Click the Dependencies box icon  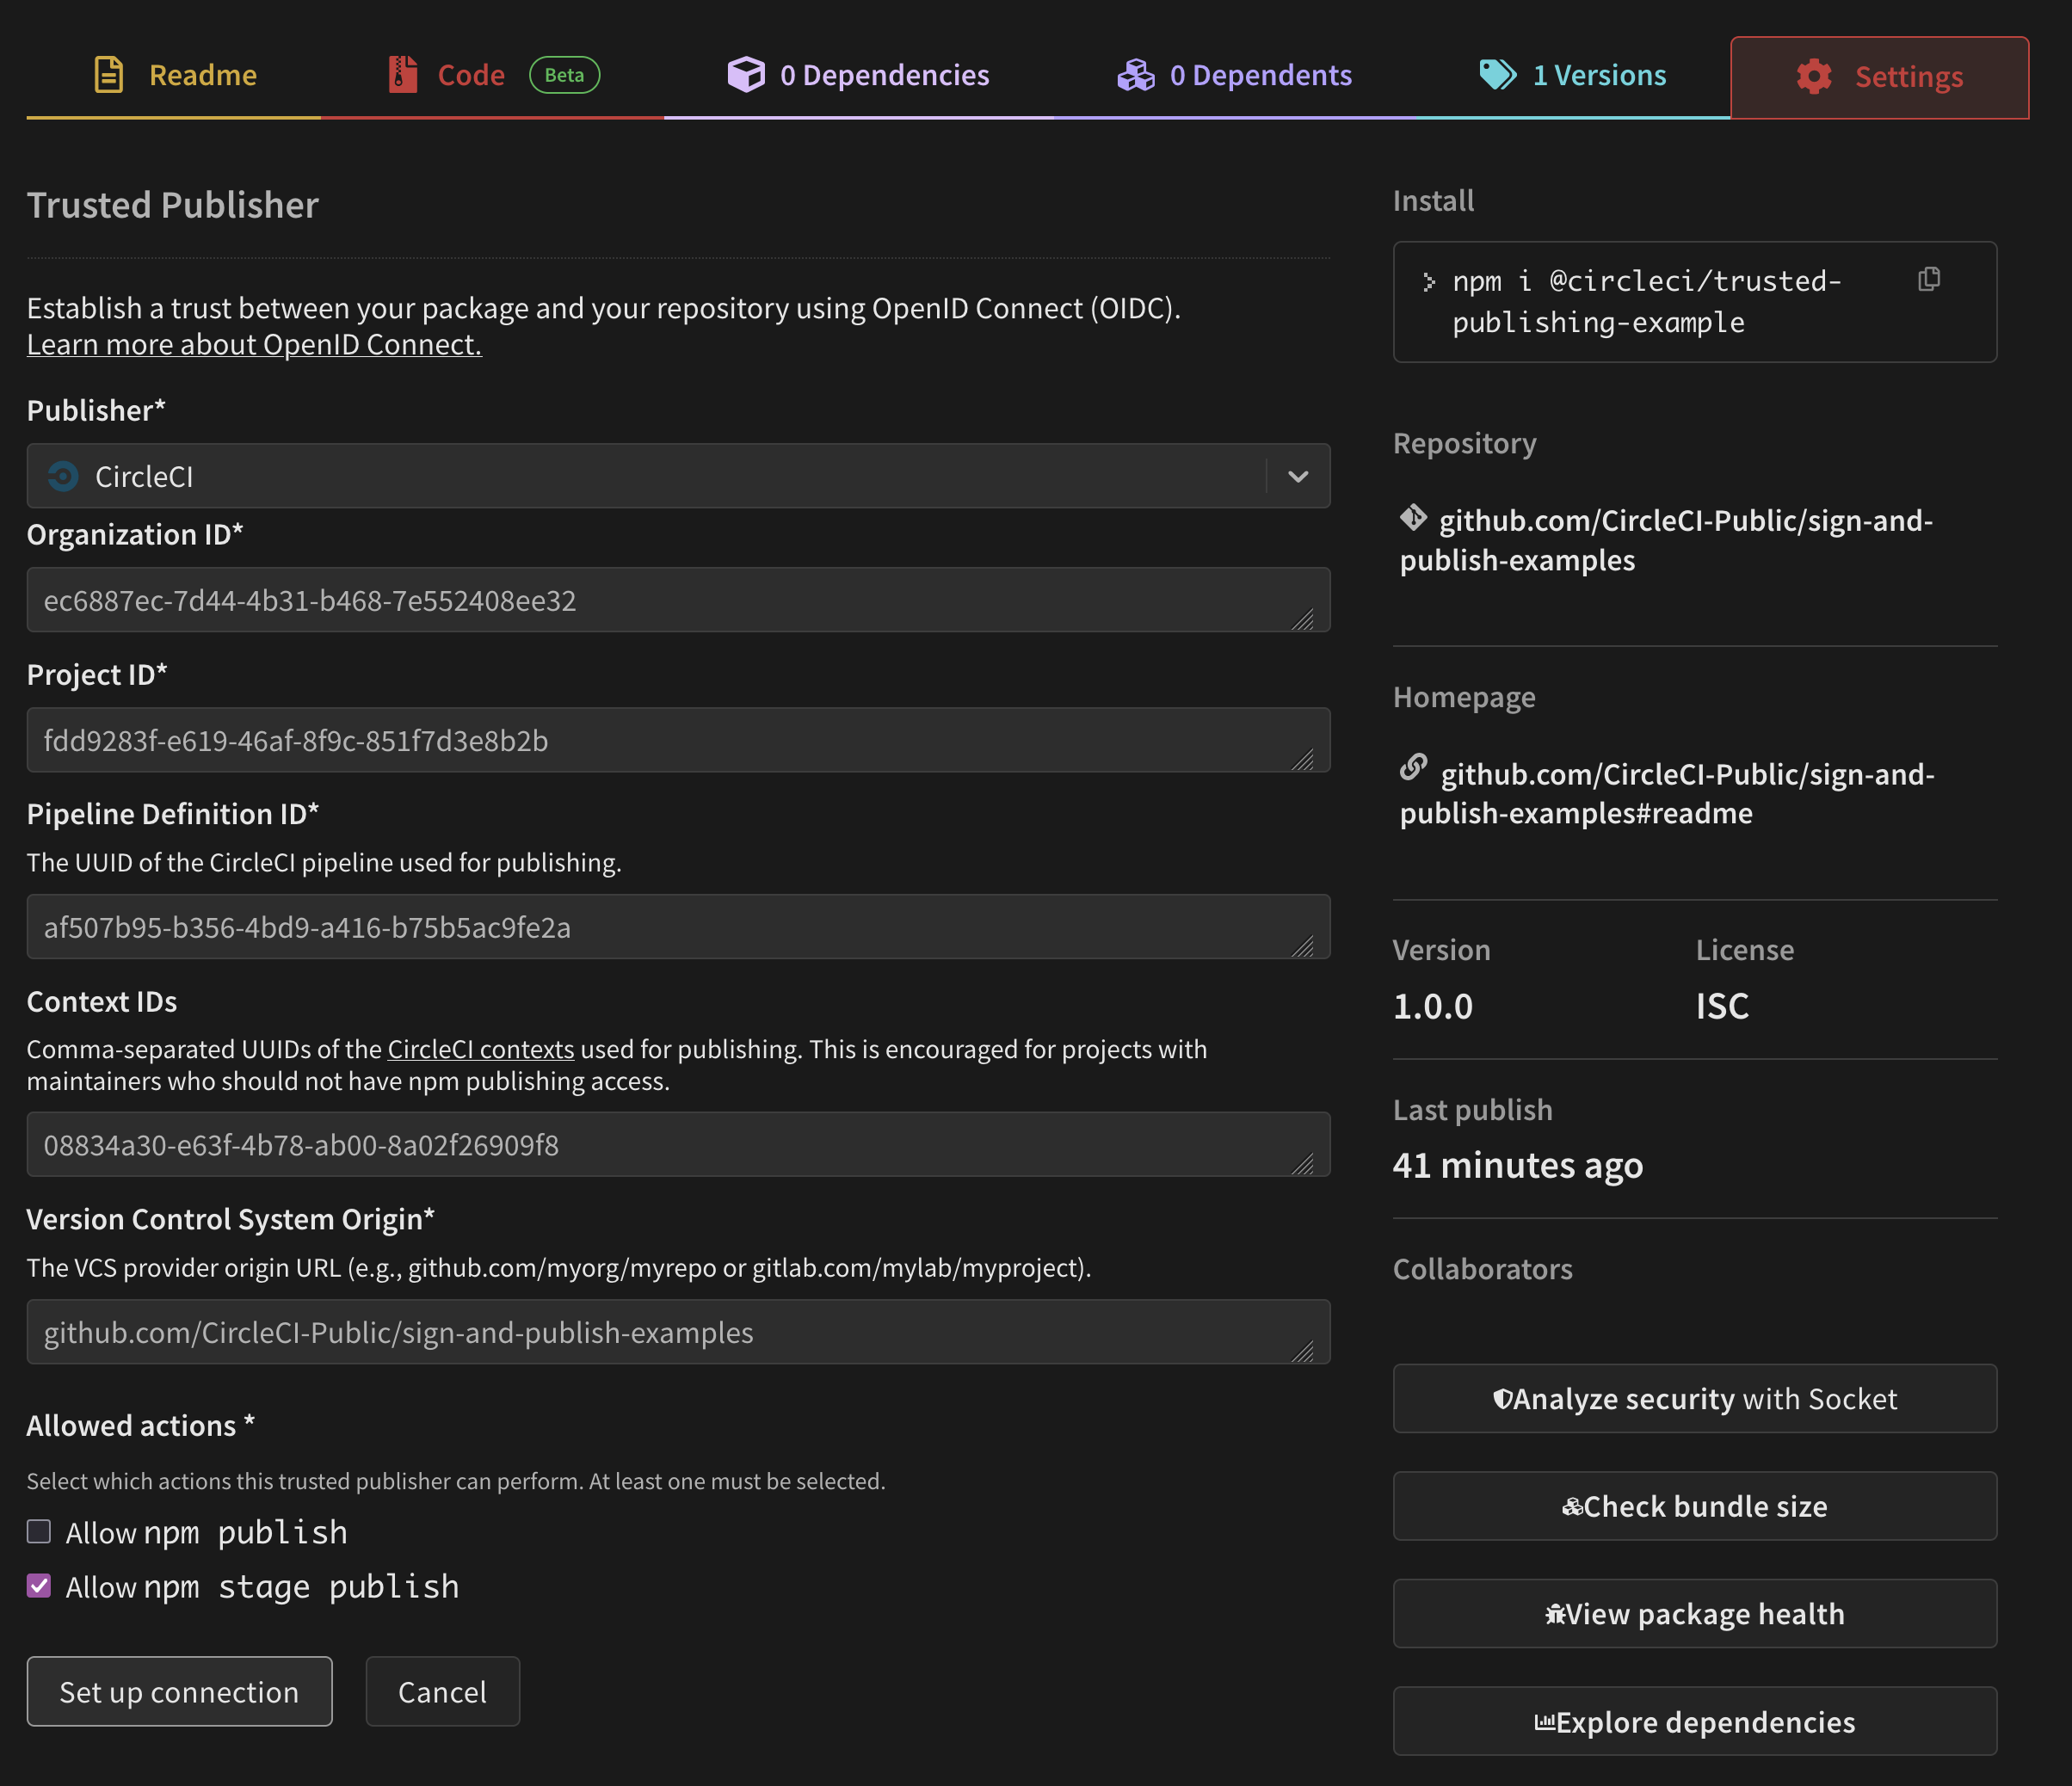point(746,75)
